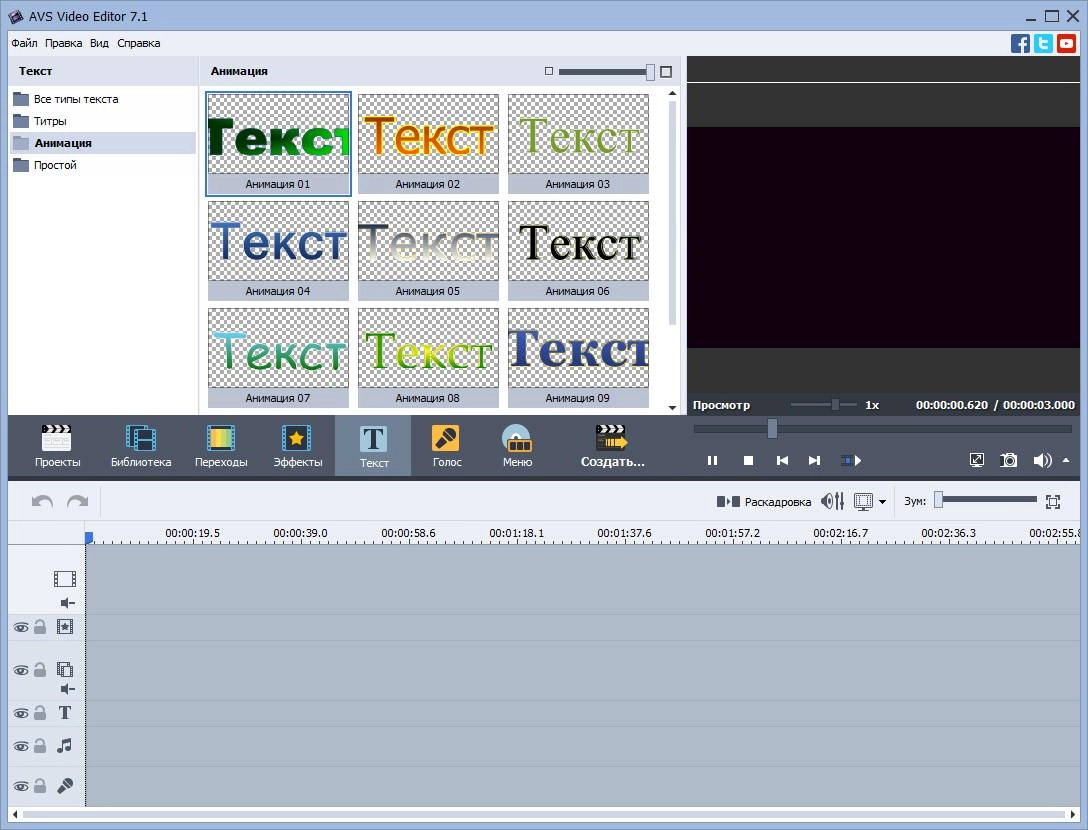Screen dimensions: 1088x830
Task: Choose the Анимация 03 text preset
Action: [578, 144]
